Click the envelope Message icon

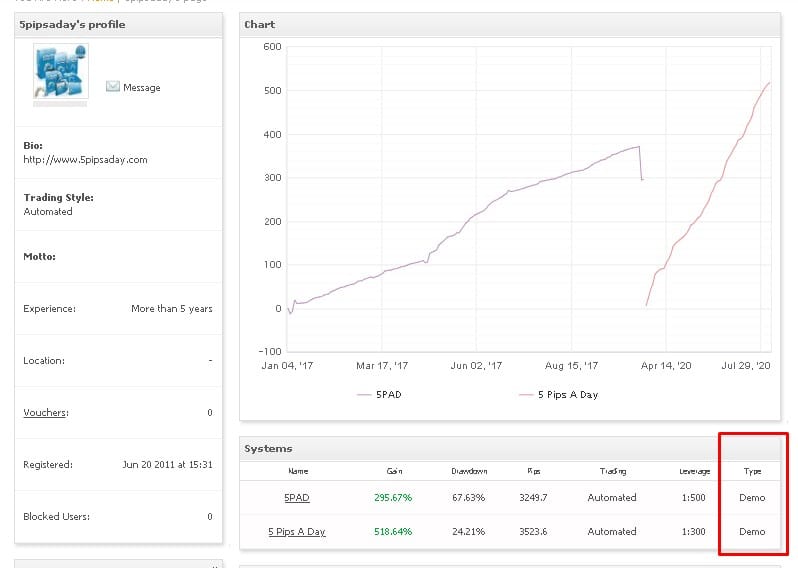[112, 87]
